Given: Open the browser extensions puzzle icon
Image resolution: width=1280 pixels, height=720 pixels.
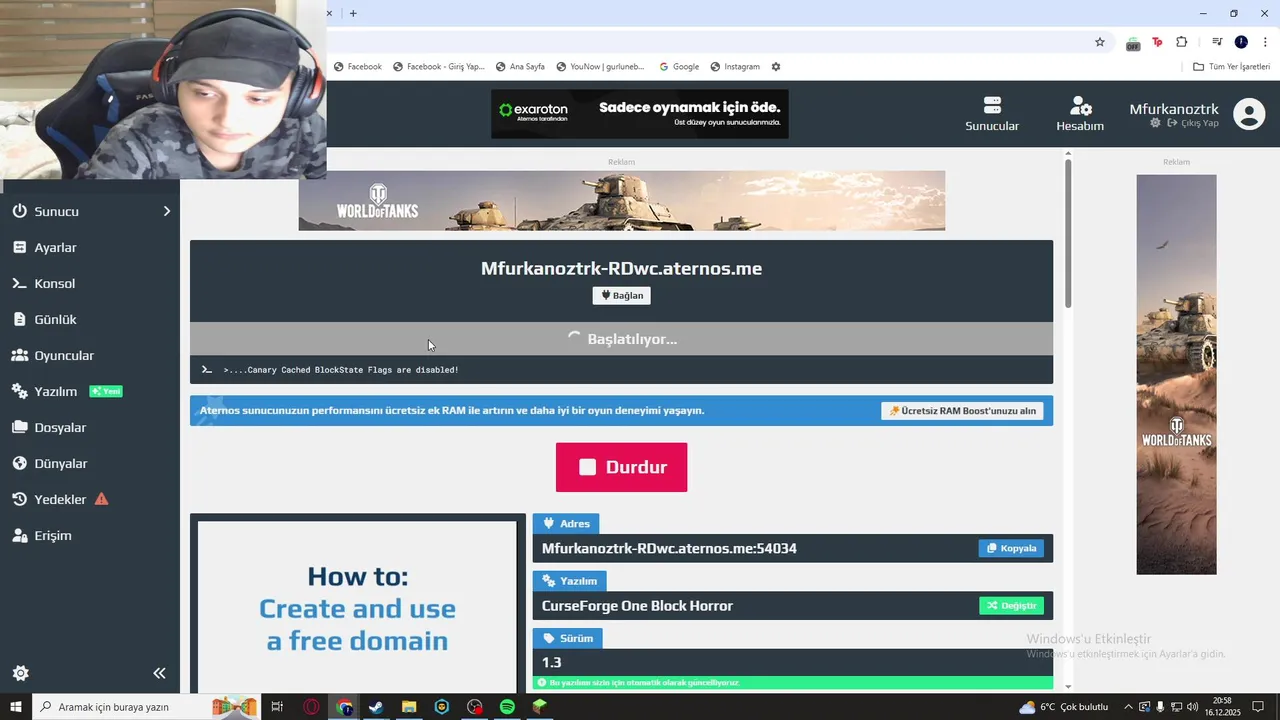Looking at the screenshot, I should tap(1182, 42).
